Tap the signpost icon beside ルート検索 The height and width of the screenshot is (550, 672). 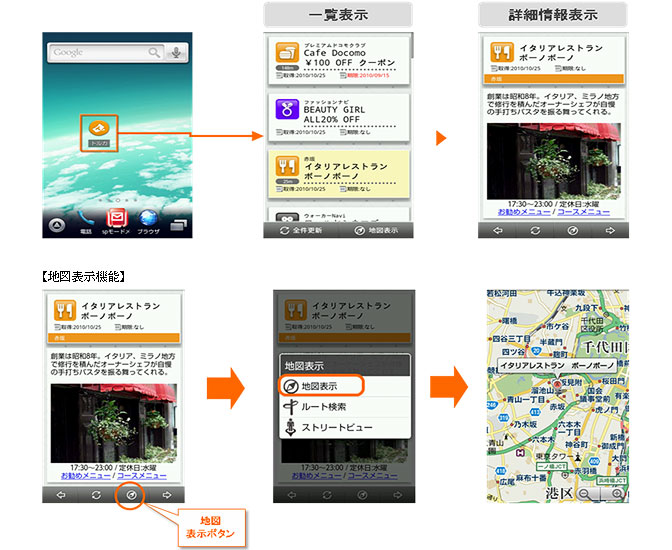pos(291,406)
